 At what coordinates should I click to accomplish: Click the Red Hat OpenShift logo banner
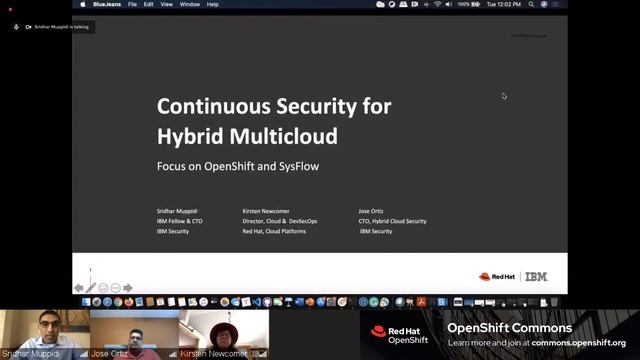399,335
